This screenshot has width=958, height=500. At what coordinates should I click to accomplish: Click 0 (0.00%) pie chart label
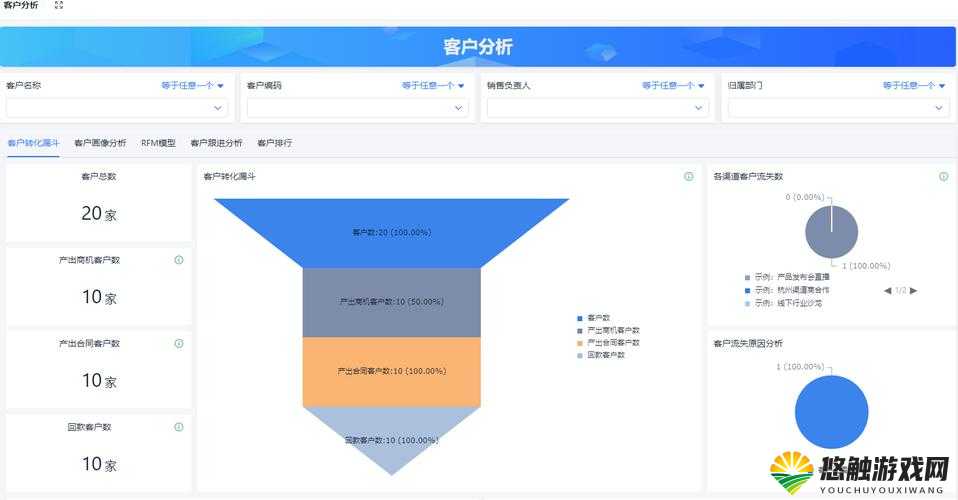[x=805, y=197]
